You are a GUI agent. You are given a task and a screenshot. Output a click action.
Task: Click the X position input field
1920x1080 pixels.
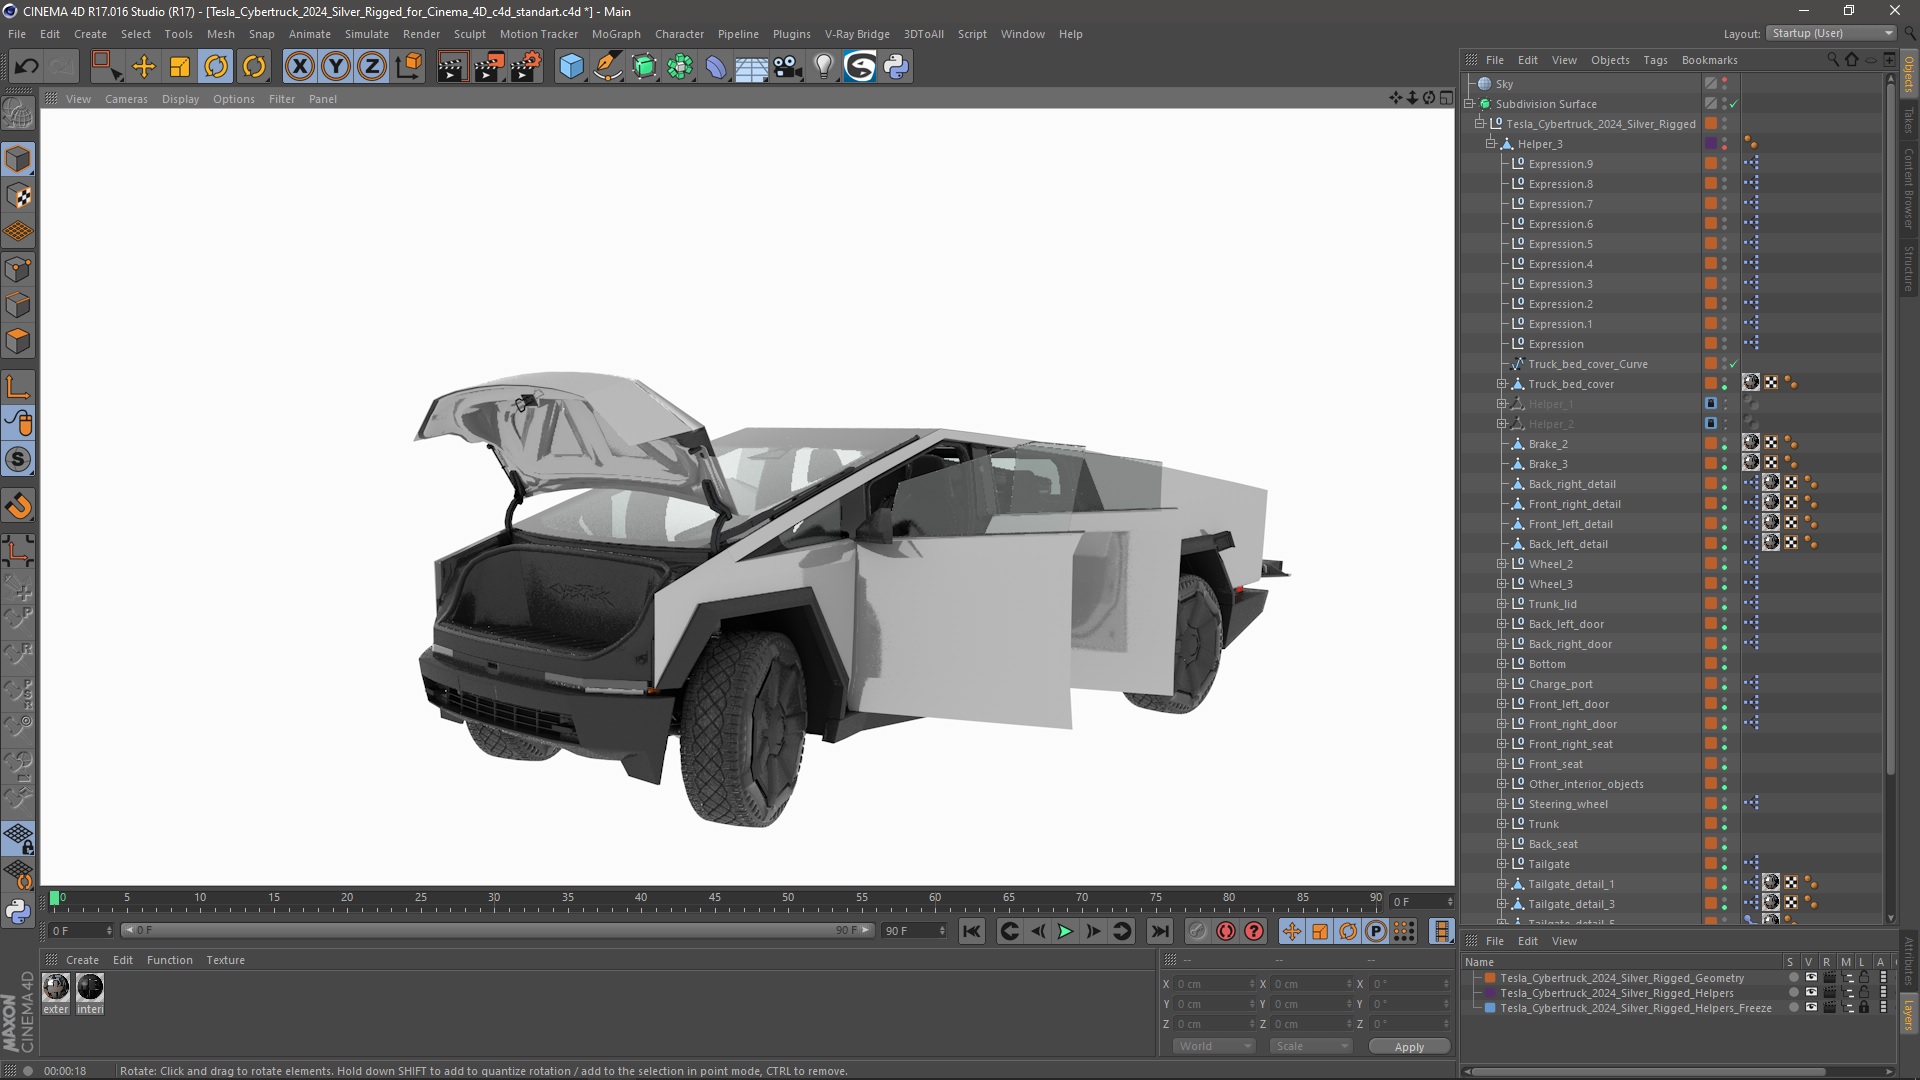(x=1214, y=984)
